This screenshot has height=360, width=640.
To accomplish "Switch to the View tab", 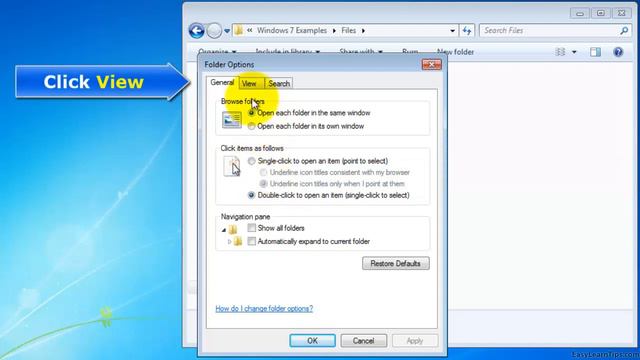I will coord(250,83).
